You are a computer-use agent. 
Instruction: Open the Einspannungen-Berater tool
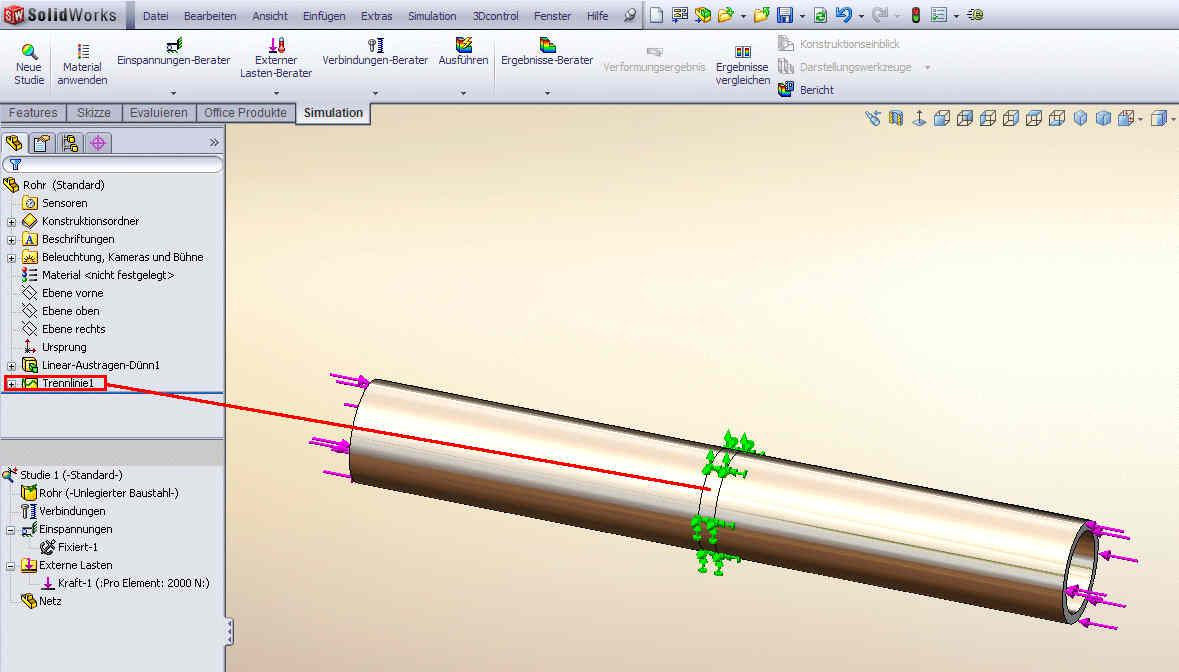point(174,53)
